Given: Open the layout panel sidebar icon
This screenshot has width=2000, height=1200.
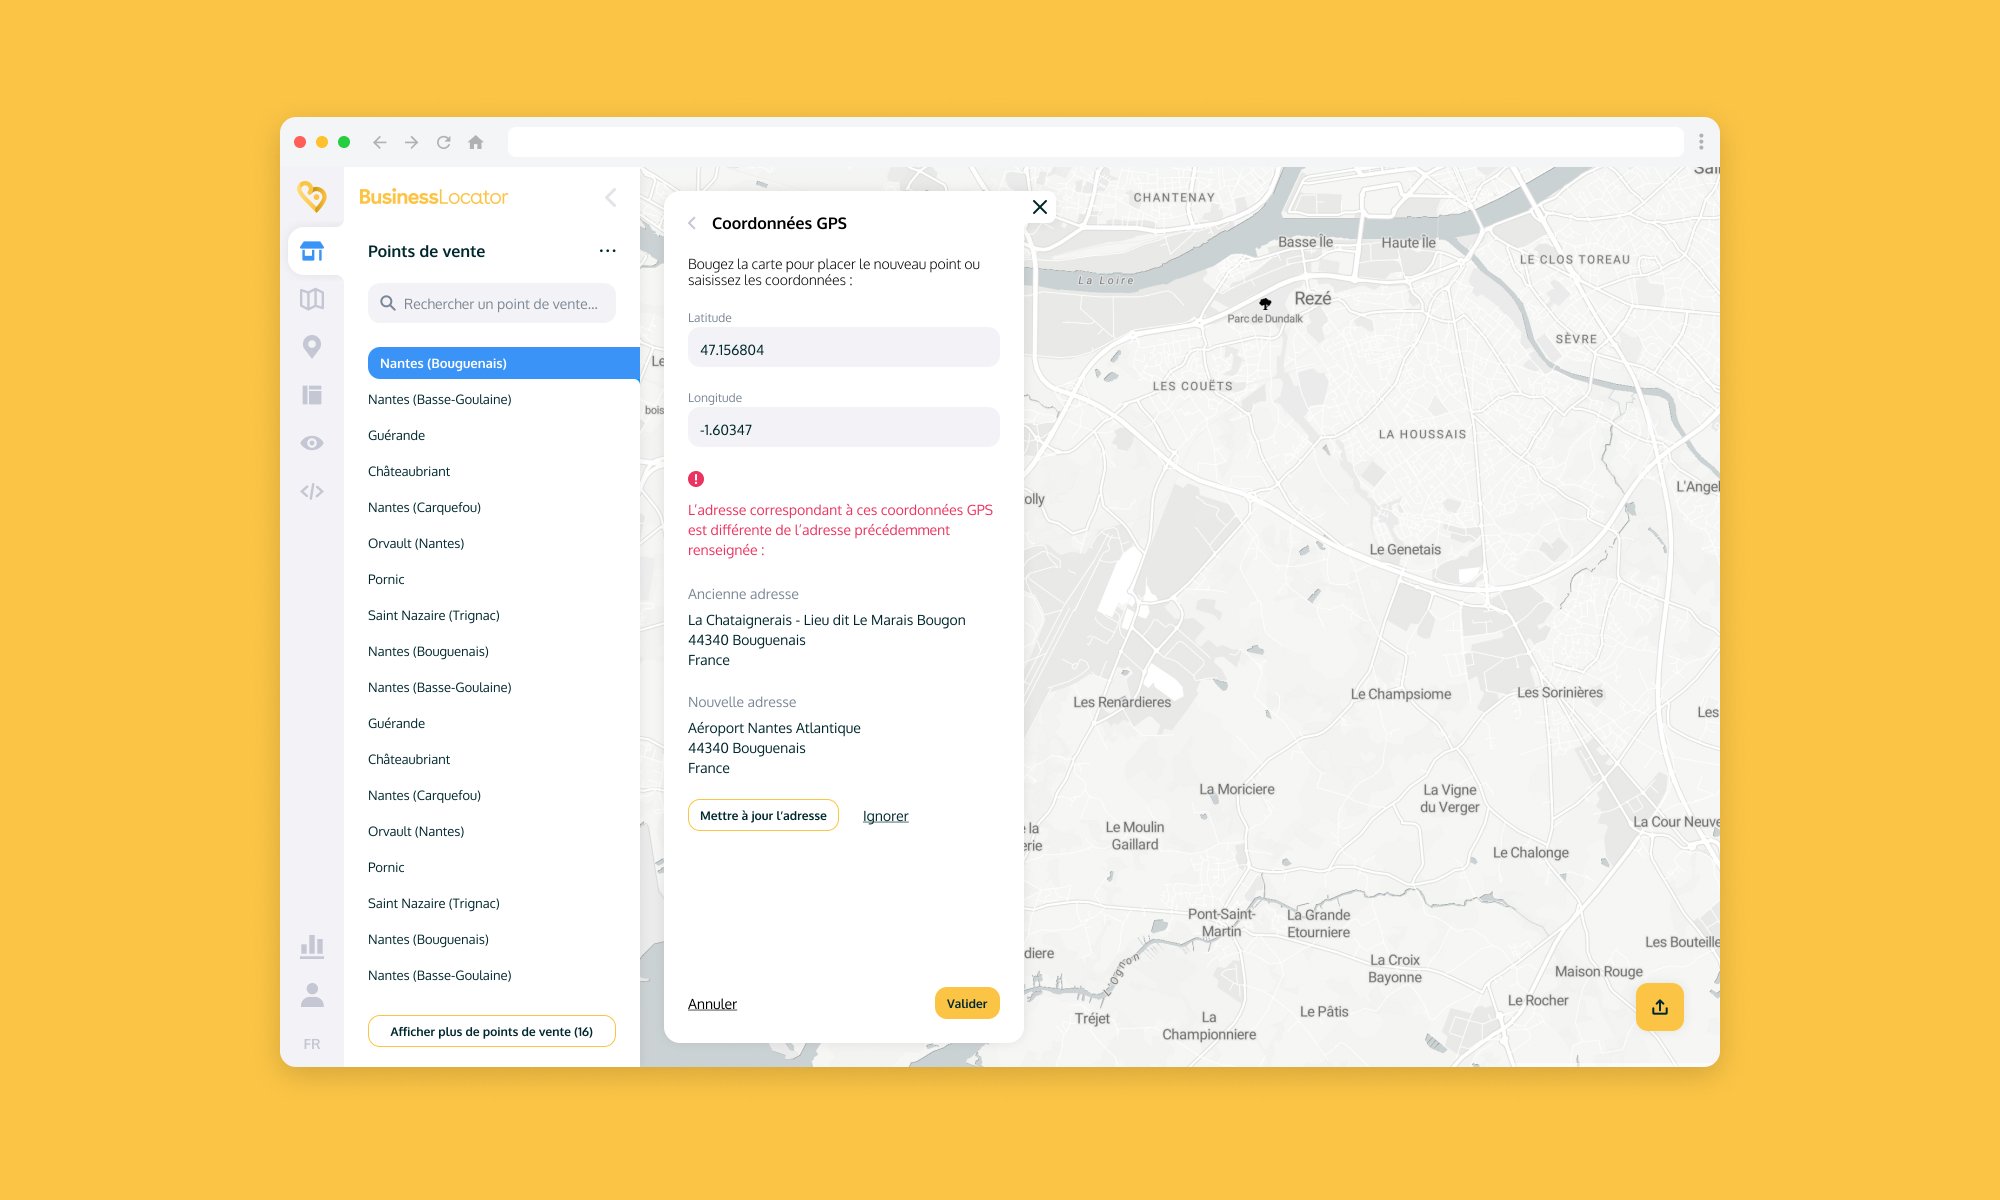Looking at the screenshot, I should pyautogui.click(x=312, y=395).
